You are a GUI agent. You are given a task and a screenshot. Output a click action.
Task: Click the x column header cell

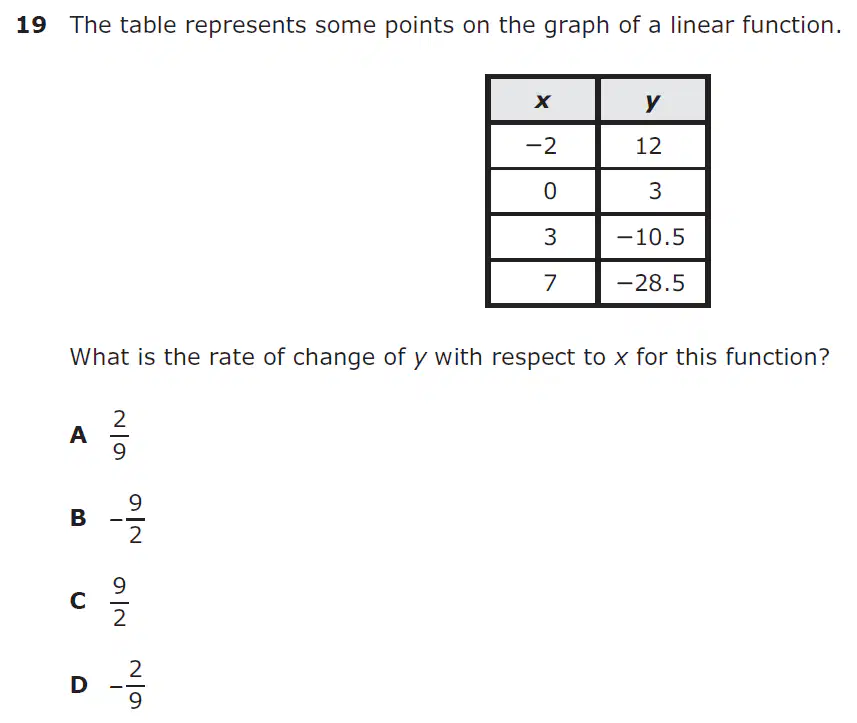543,100
